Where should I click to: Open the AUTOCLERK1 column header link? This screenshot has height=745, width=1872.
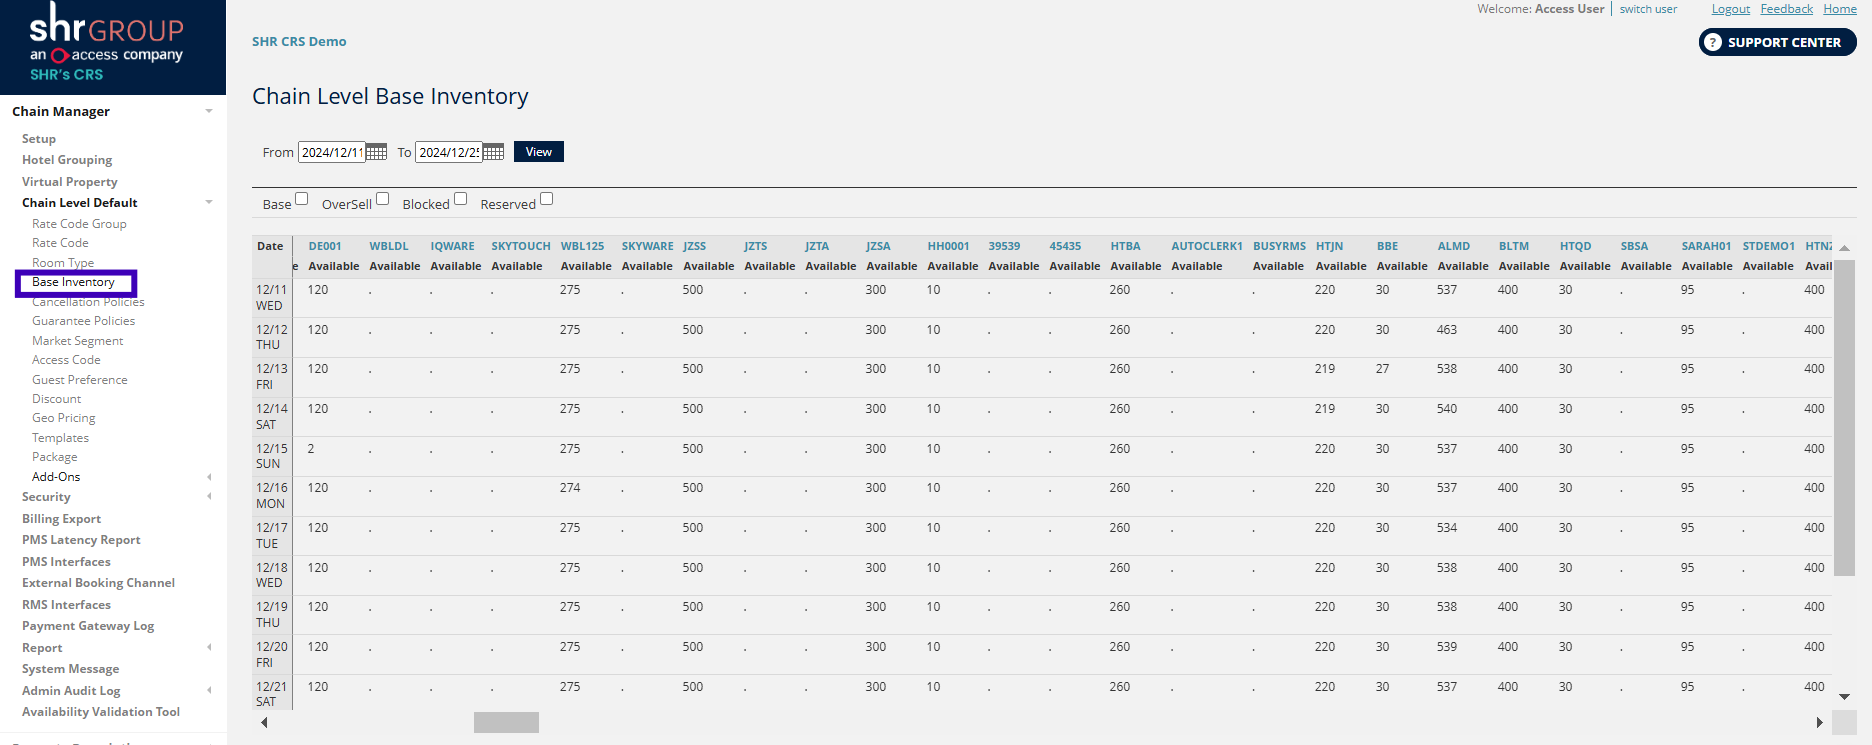pos(1207,246)
